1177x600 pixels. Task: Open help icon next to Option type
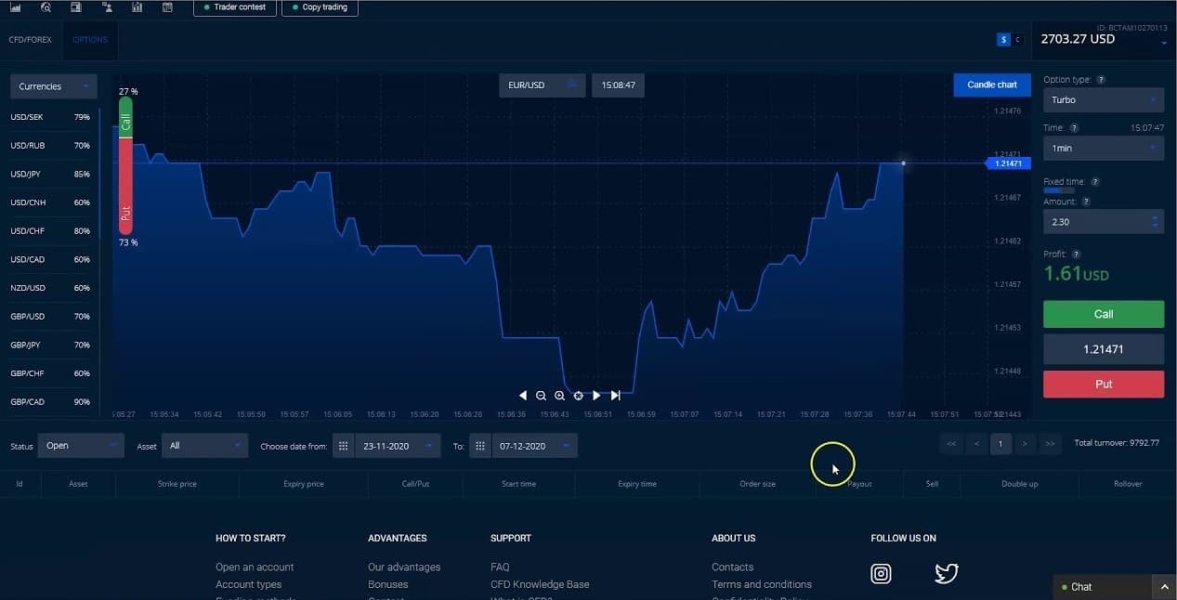pos(1101,80)
